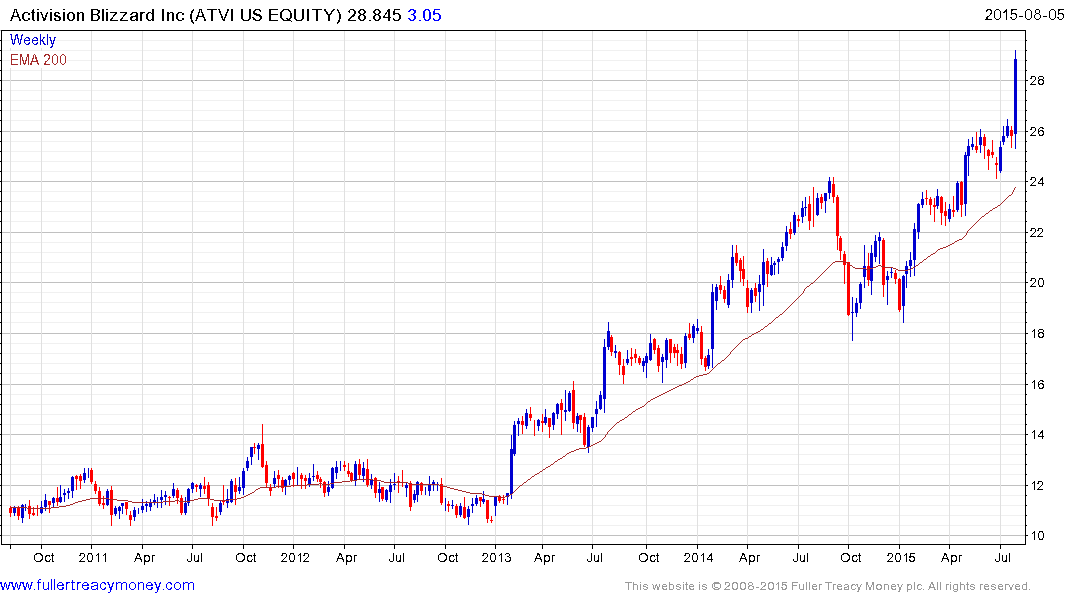Click the x-axis label 2013
This screenshot has width=1075, height=600.
coord(496,557)
